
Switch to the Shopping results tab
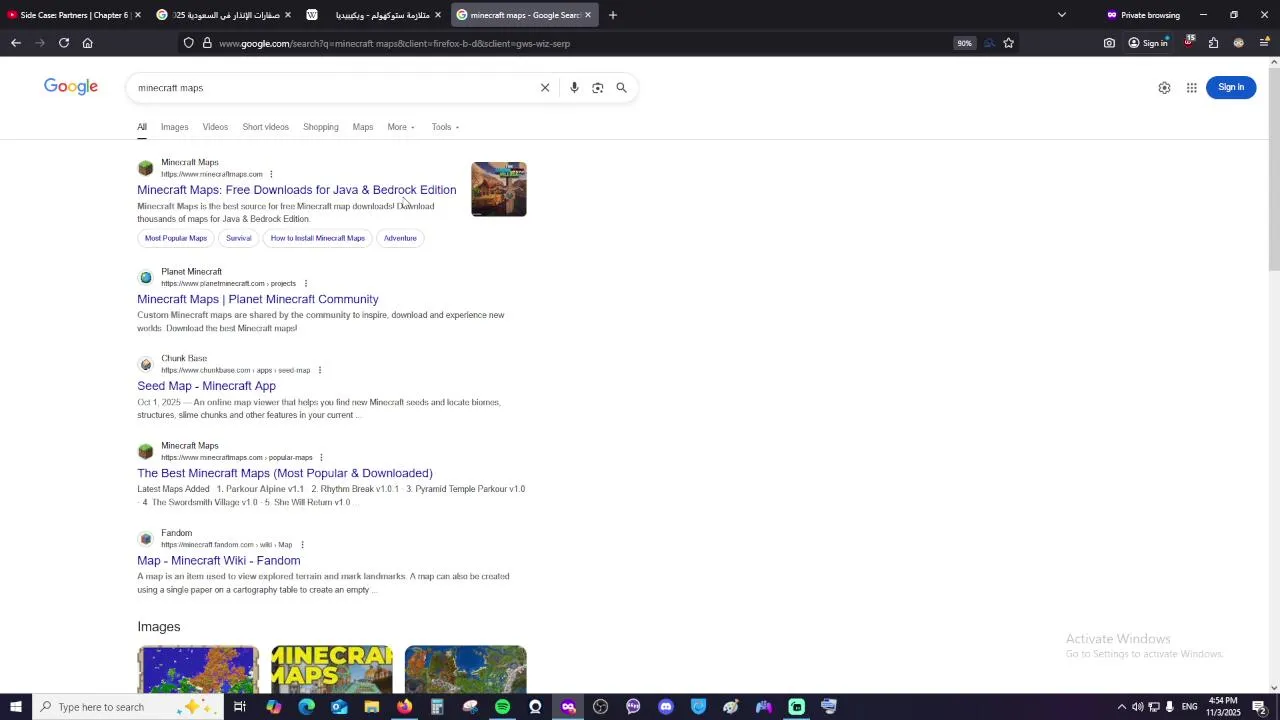(321, 127)
